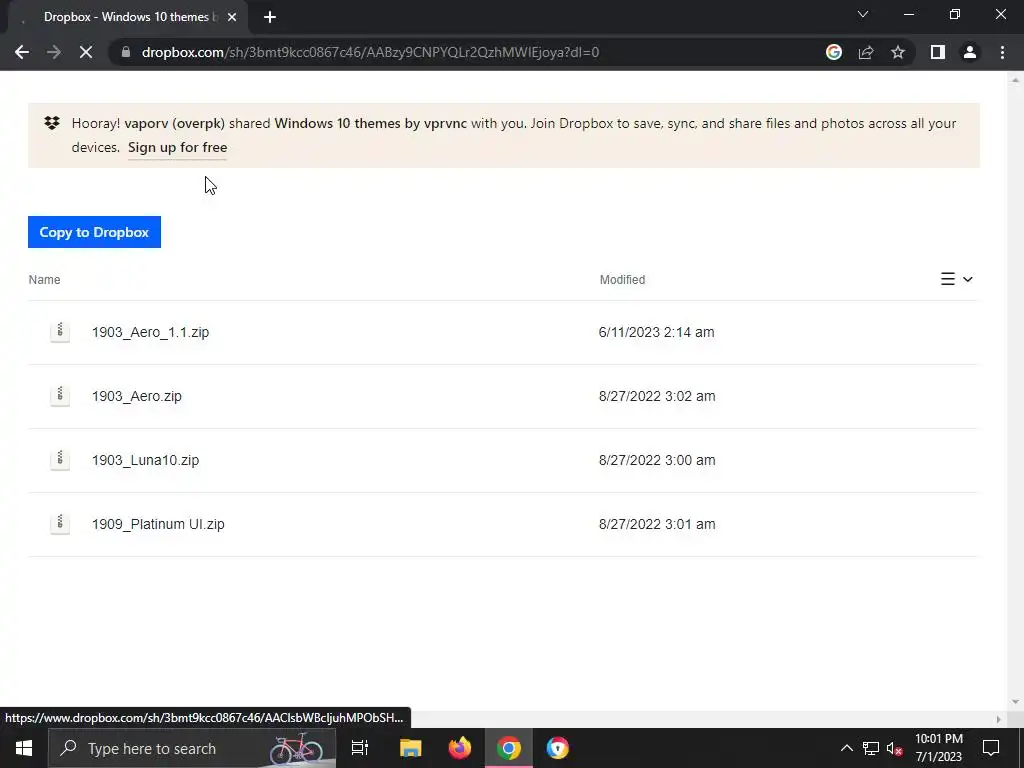Viewport: 1024px width, 768px height.
Task: Open file 1903_Luna10.zip
Action: tap(145, 460)
